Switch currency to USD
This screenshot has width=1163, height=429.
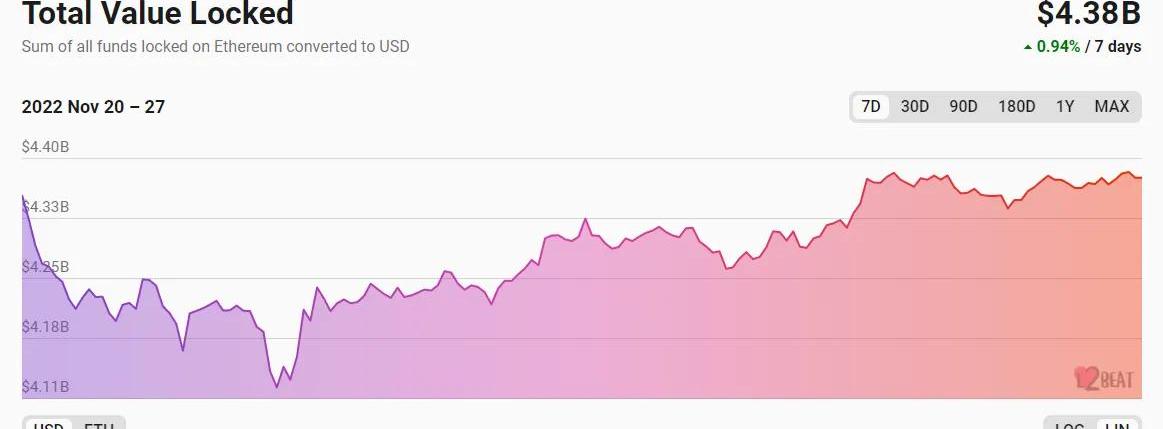click(x=48, y=425)
